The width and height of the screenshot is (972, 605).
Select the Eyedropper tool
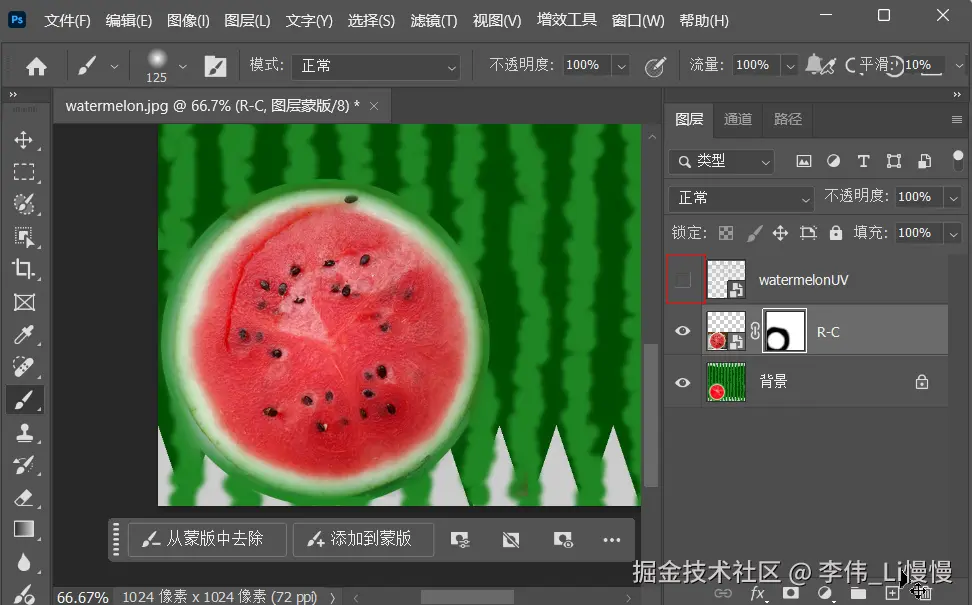24,335
